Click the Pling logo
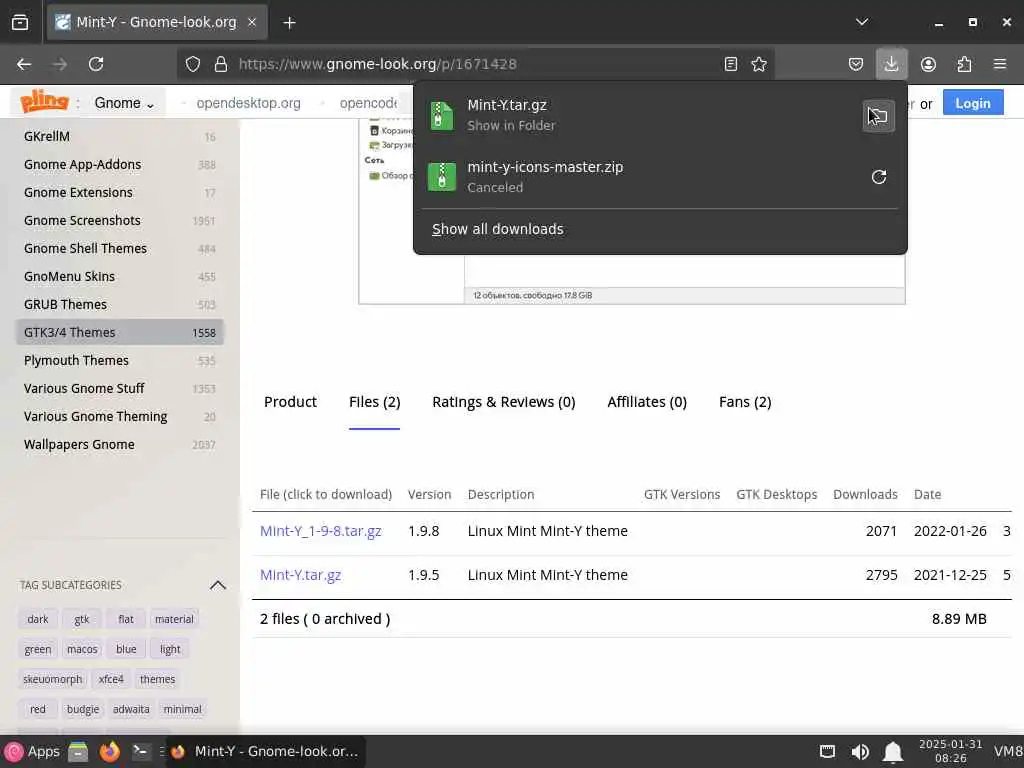Viewport: 1024px width, 768px height. 44,102
